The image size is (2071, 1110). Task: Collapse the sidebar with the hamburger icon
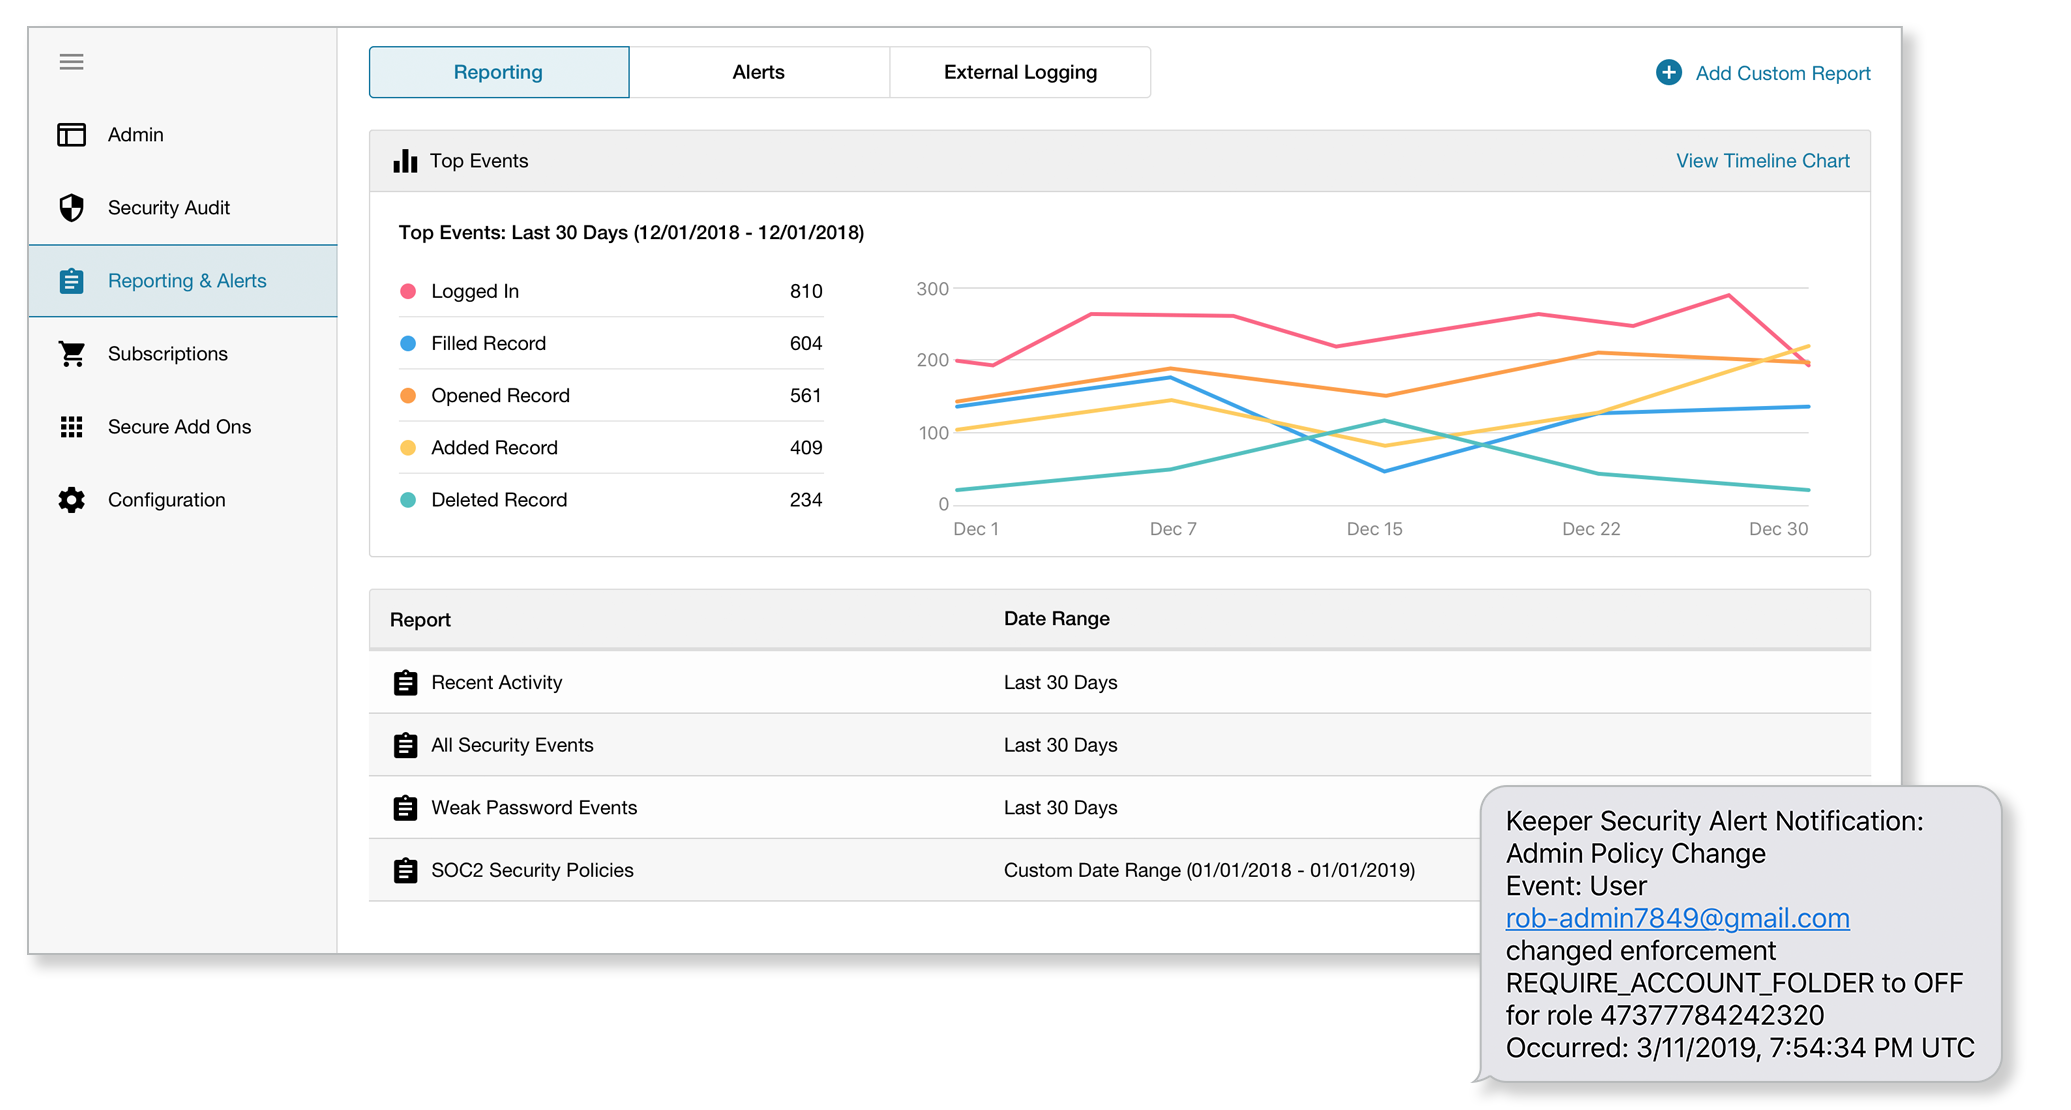pos(71,61)
